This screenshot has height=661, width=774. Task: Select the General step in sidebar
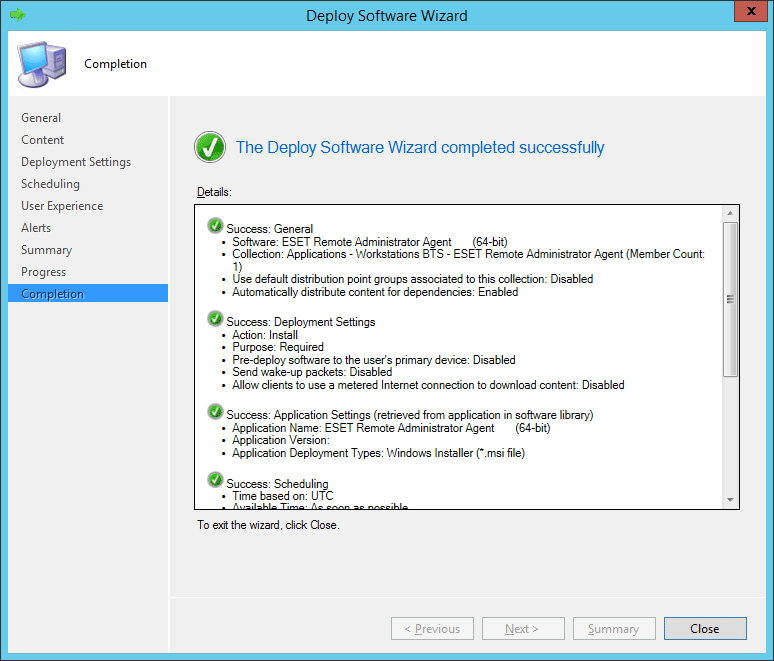pos(41,118)
